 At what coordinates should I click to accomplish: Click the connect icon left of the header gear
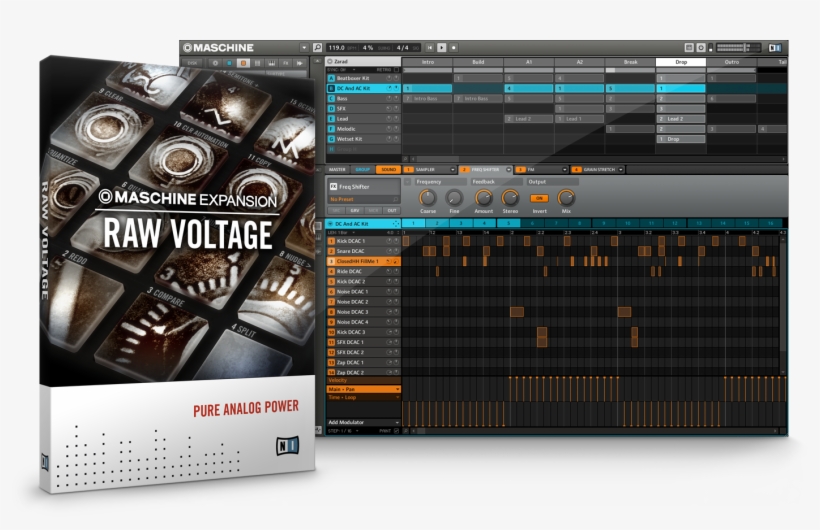pos(689,48)
